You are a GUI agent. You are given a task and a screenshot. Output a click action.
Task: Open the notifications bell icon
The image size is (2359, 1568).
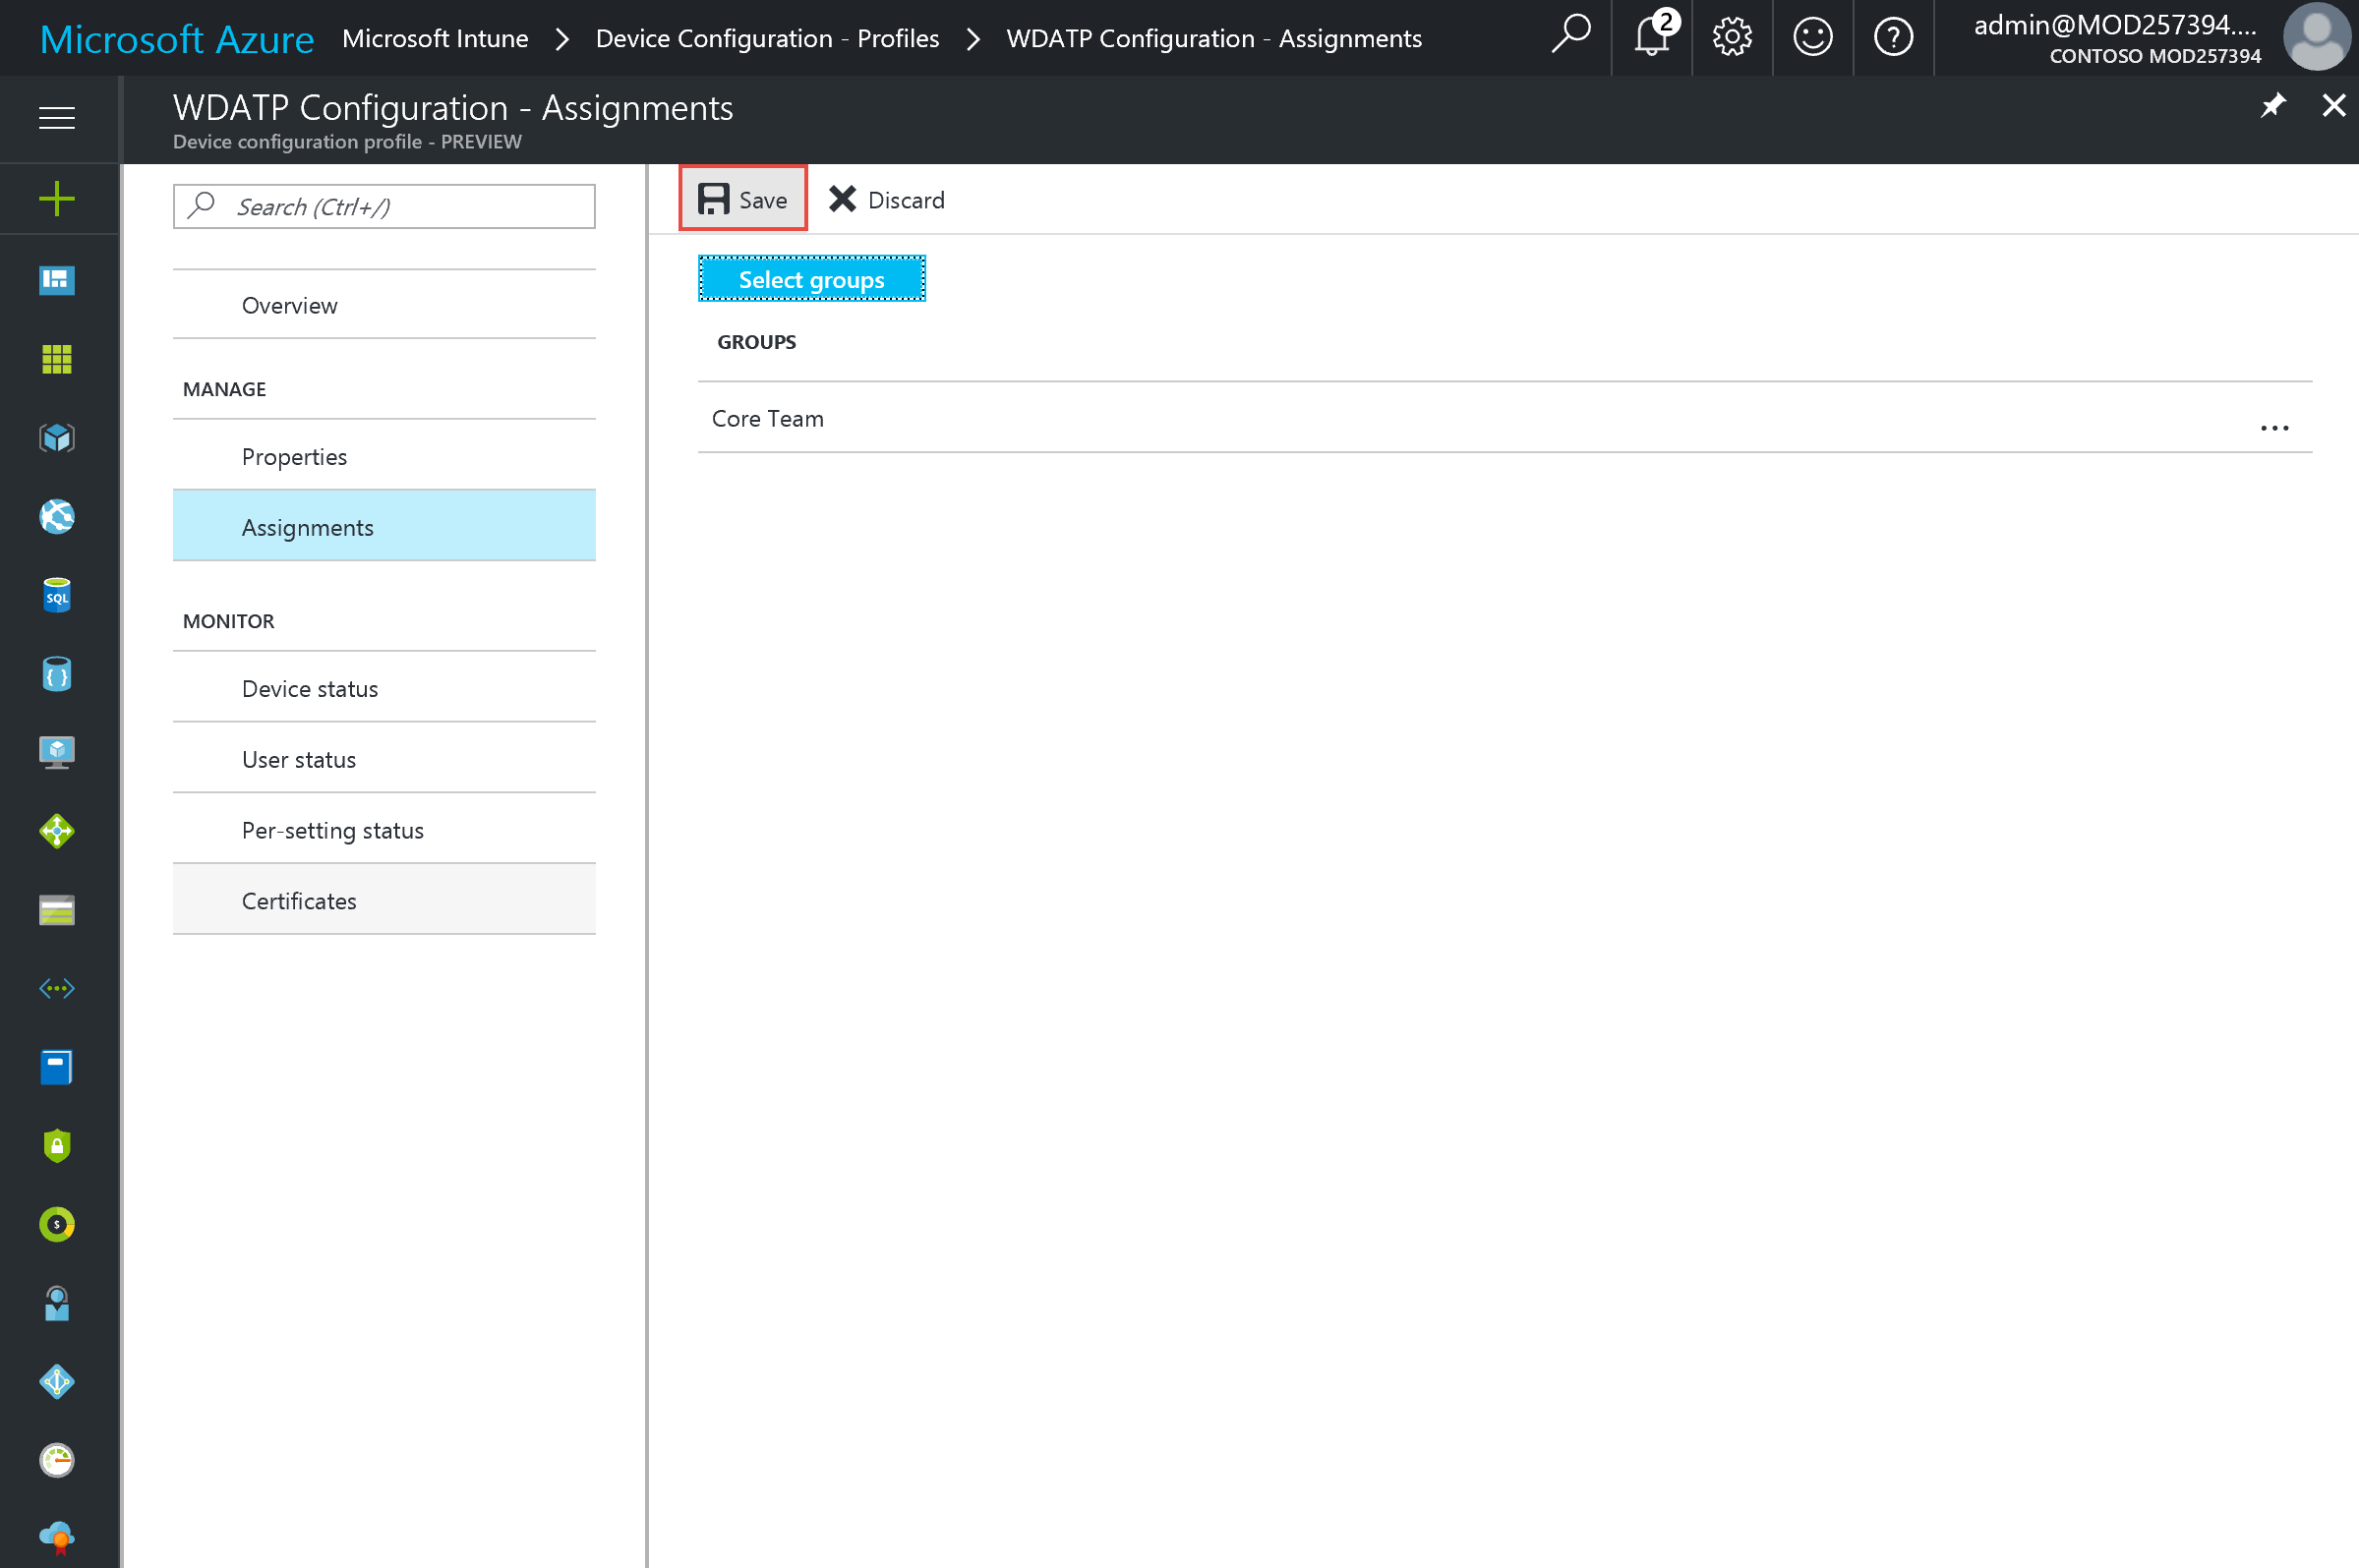coord(1651,38)
